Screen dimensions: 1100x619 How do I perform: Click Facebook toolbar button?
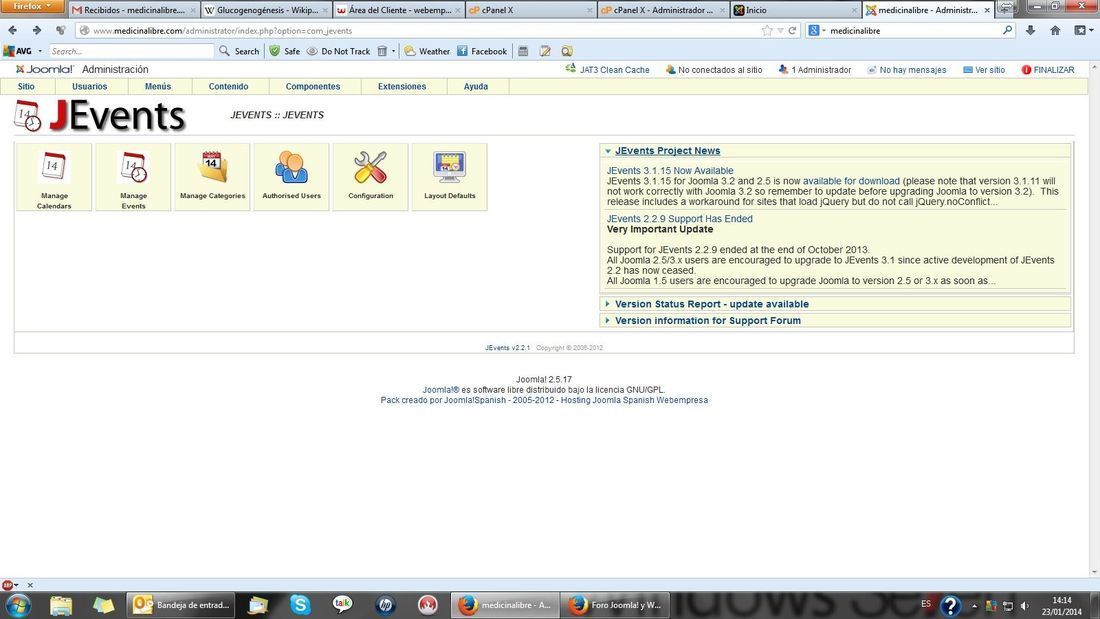point(482,51)
